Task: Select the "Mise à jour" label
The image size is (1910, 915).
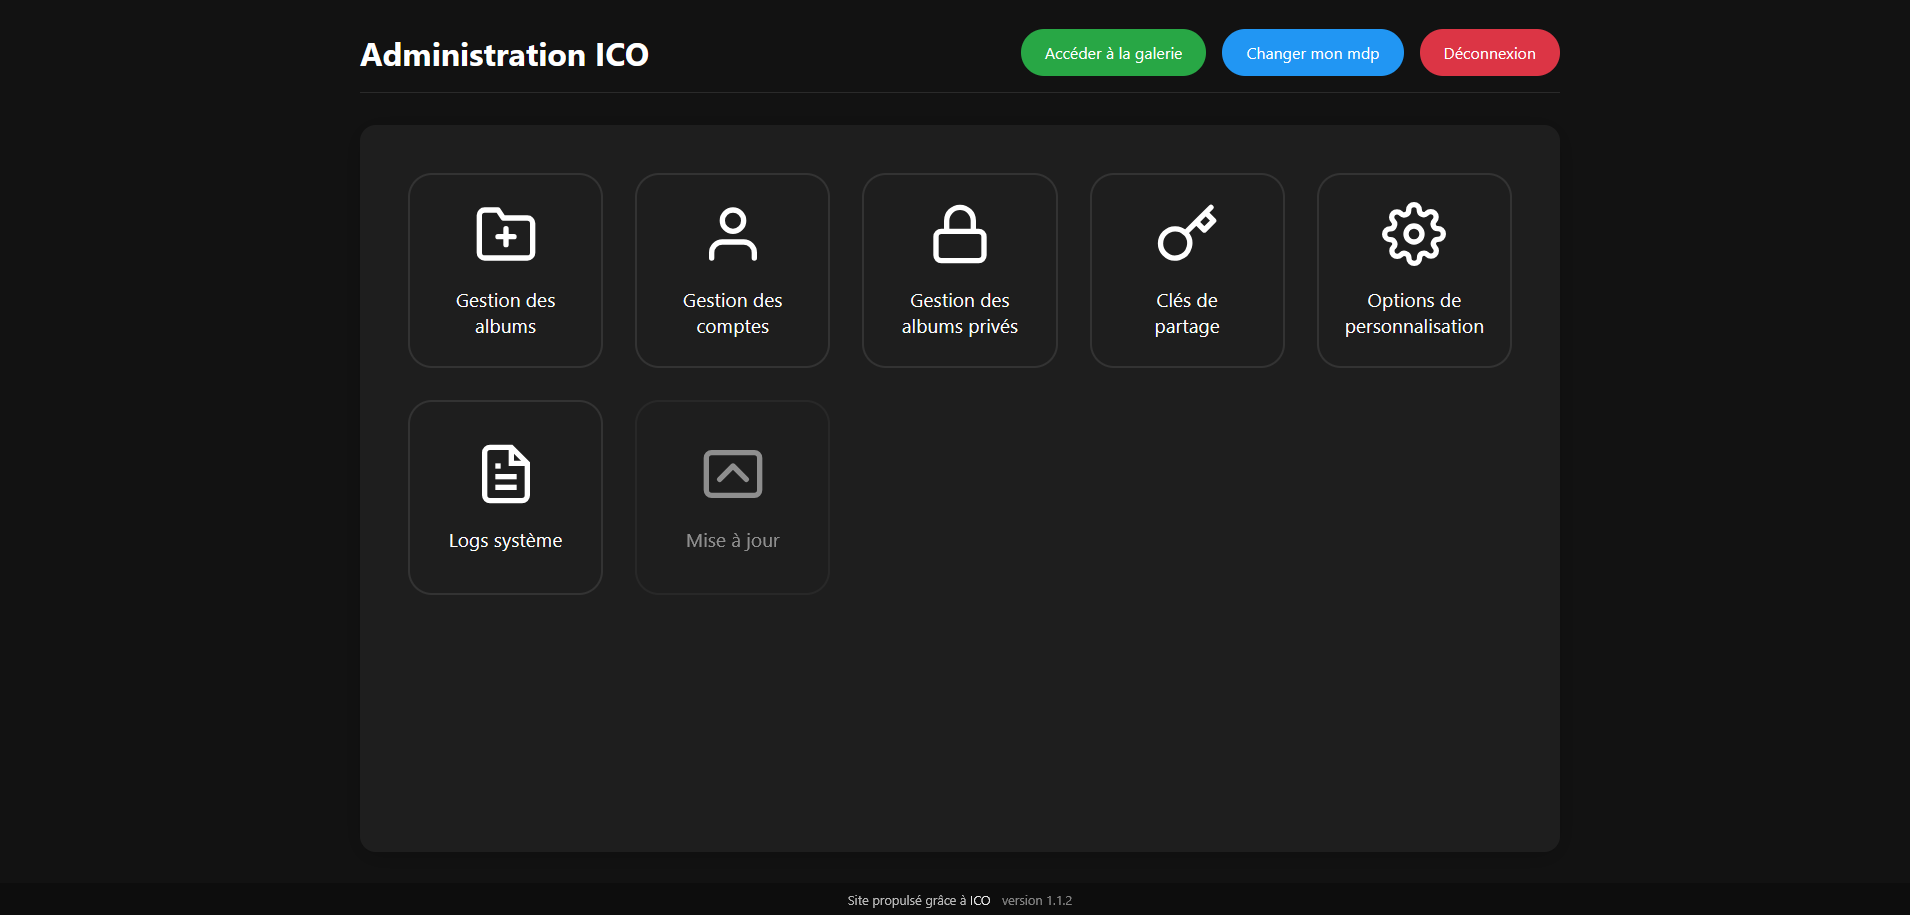Action: click(732, 541)
